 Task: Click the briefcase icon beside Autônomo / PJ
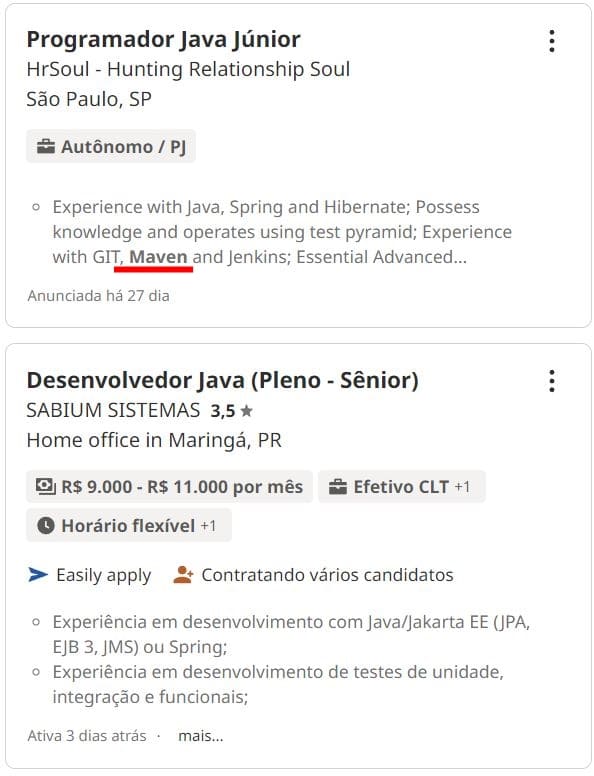[46, 146]
